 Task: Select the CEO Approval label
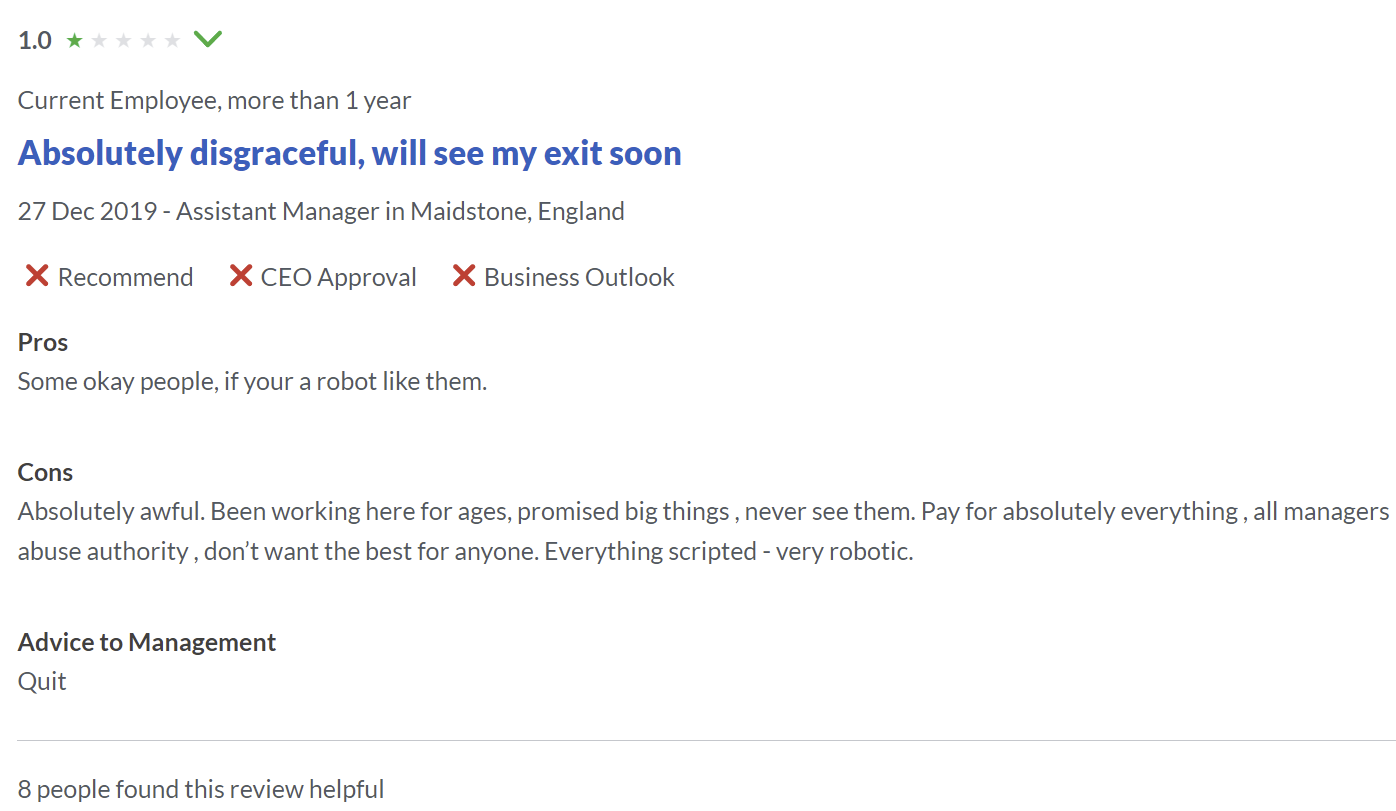click(x=339, y=277)
